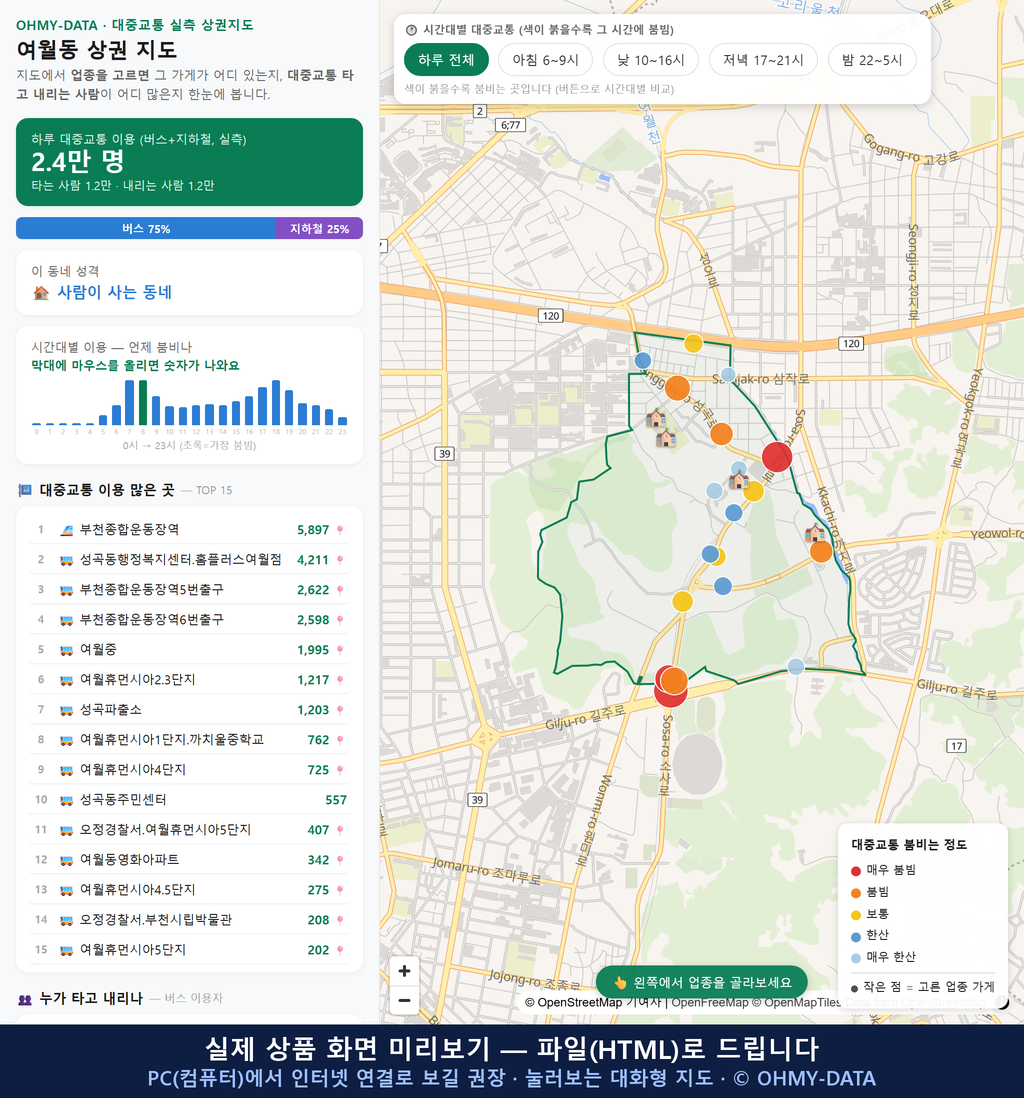
Task: Select 부천종합운동장역6번출구 row
Action: 189,620
